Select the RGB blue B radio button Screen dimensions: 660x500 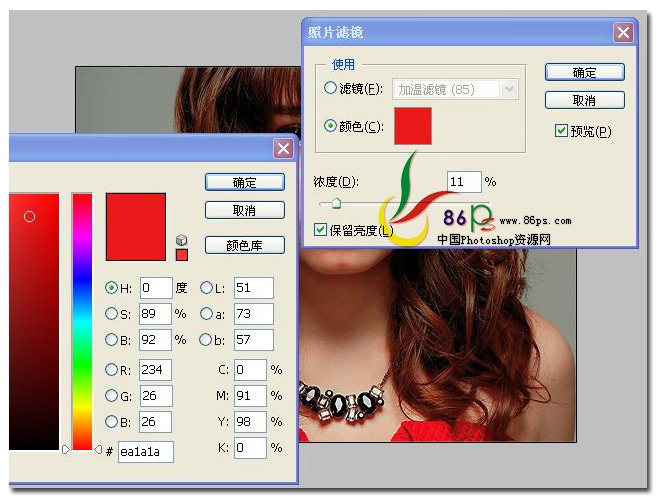[x=111, y=421]
